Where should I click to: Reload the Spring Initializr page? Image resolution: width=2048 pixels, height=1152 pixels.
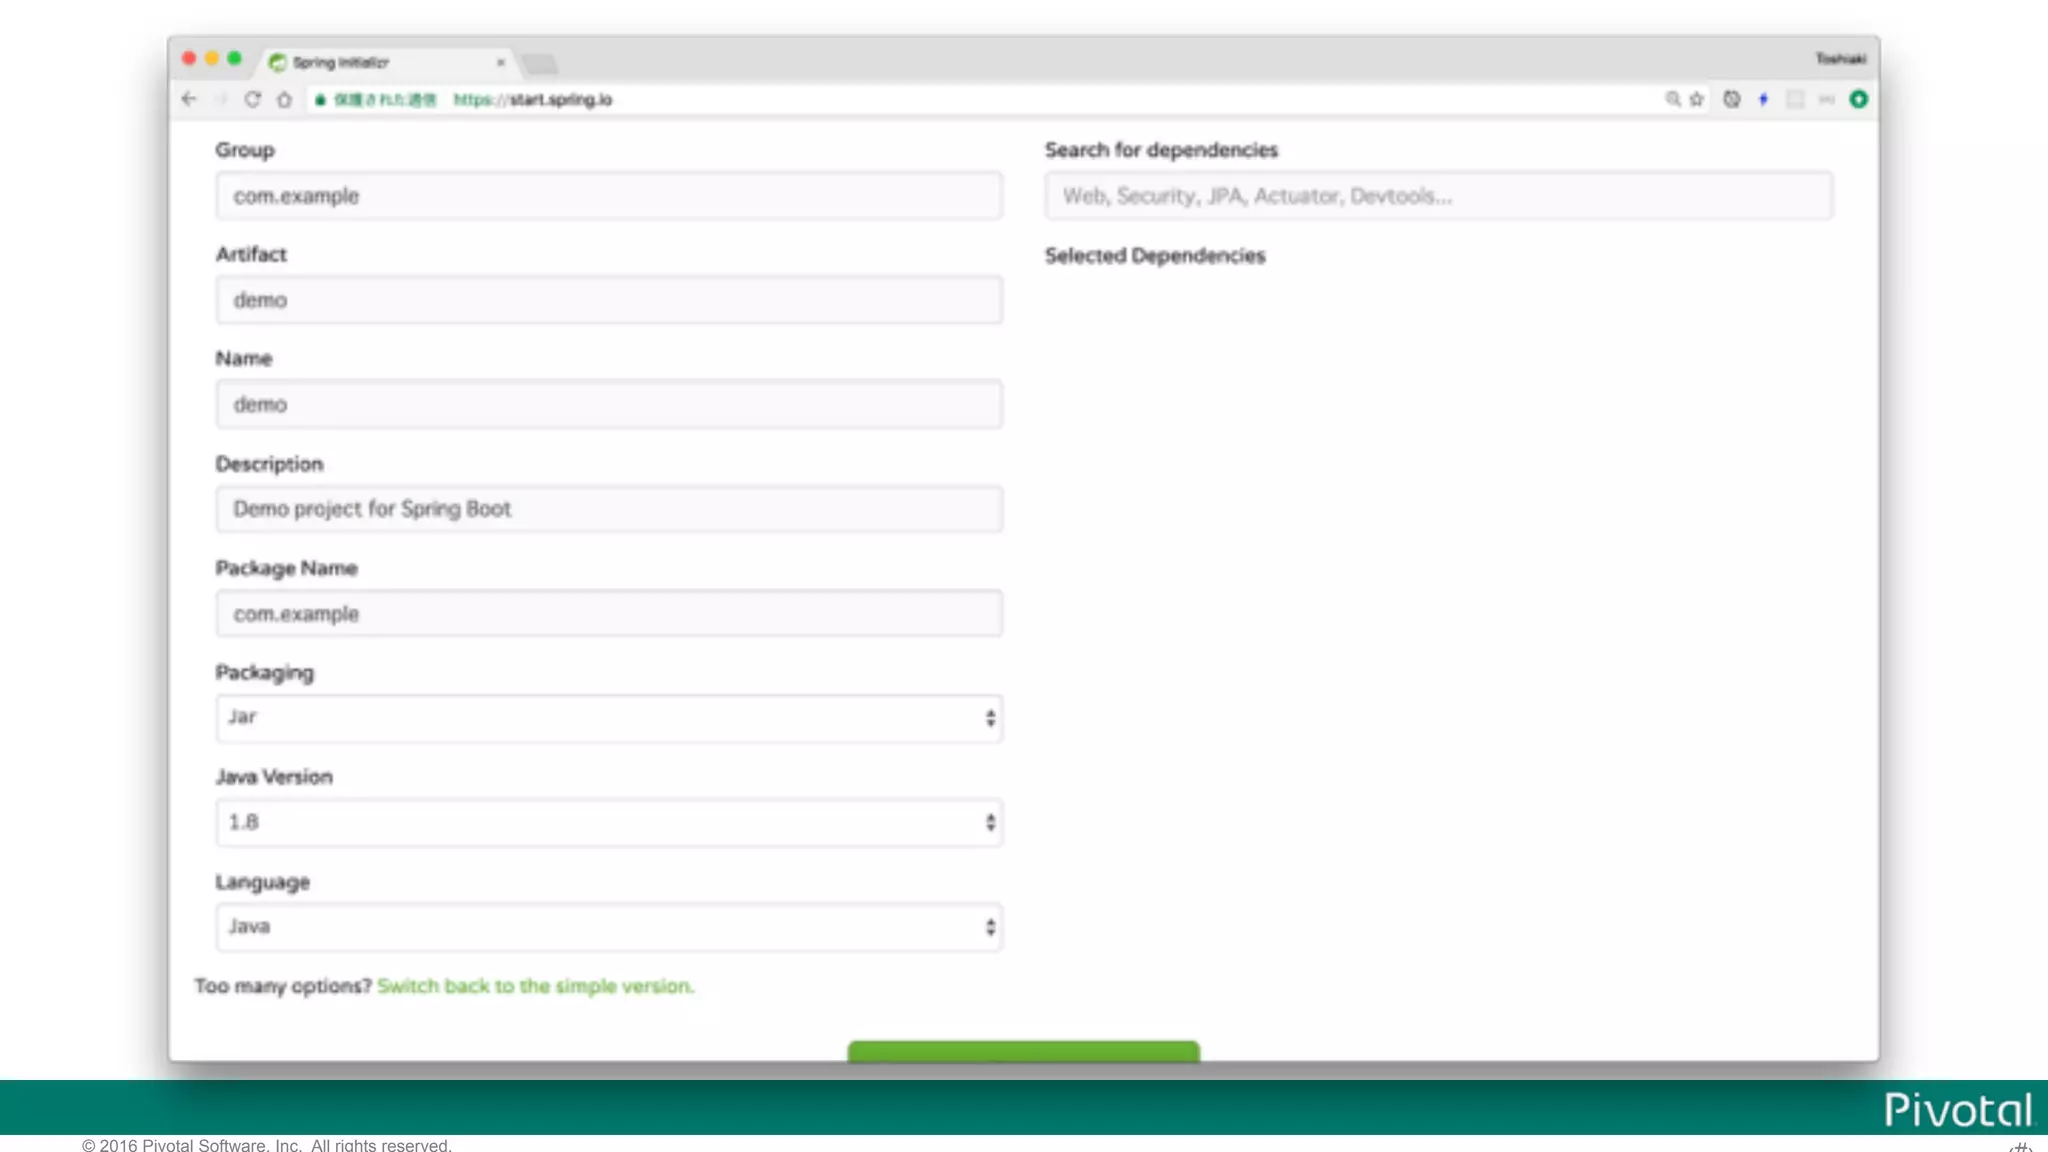click(x=253, y=99)
